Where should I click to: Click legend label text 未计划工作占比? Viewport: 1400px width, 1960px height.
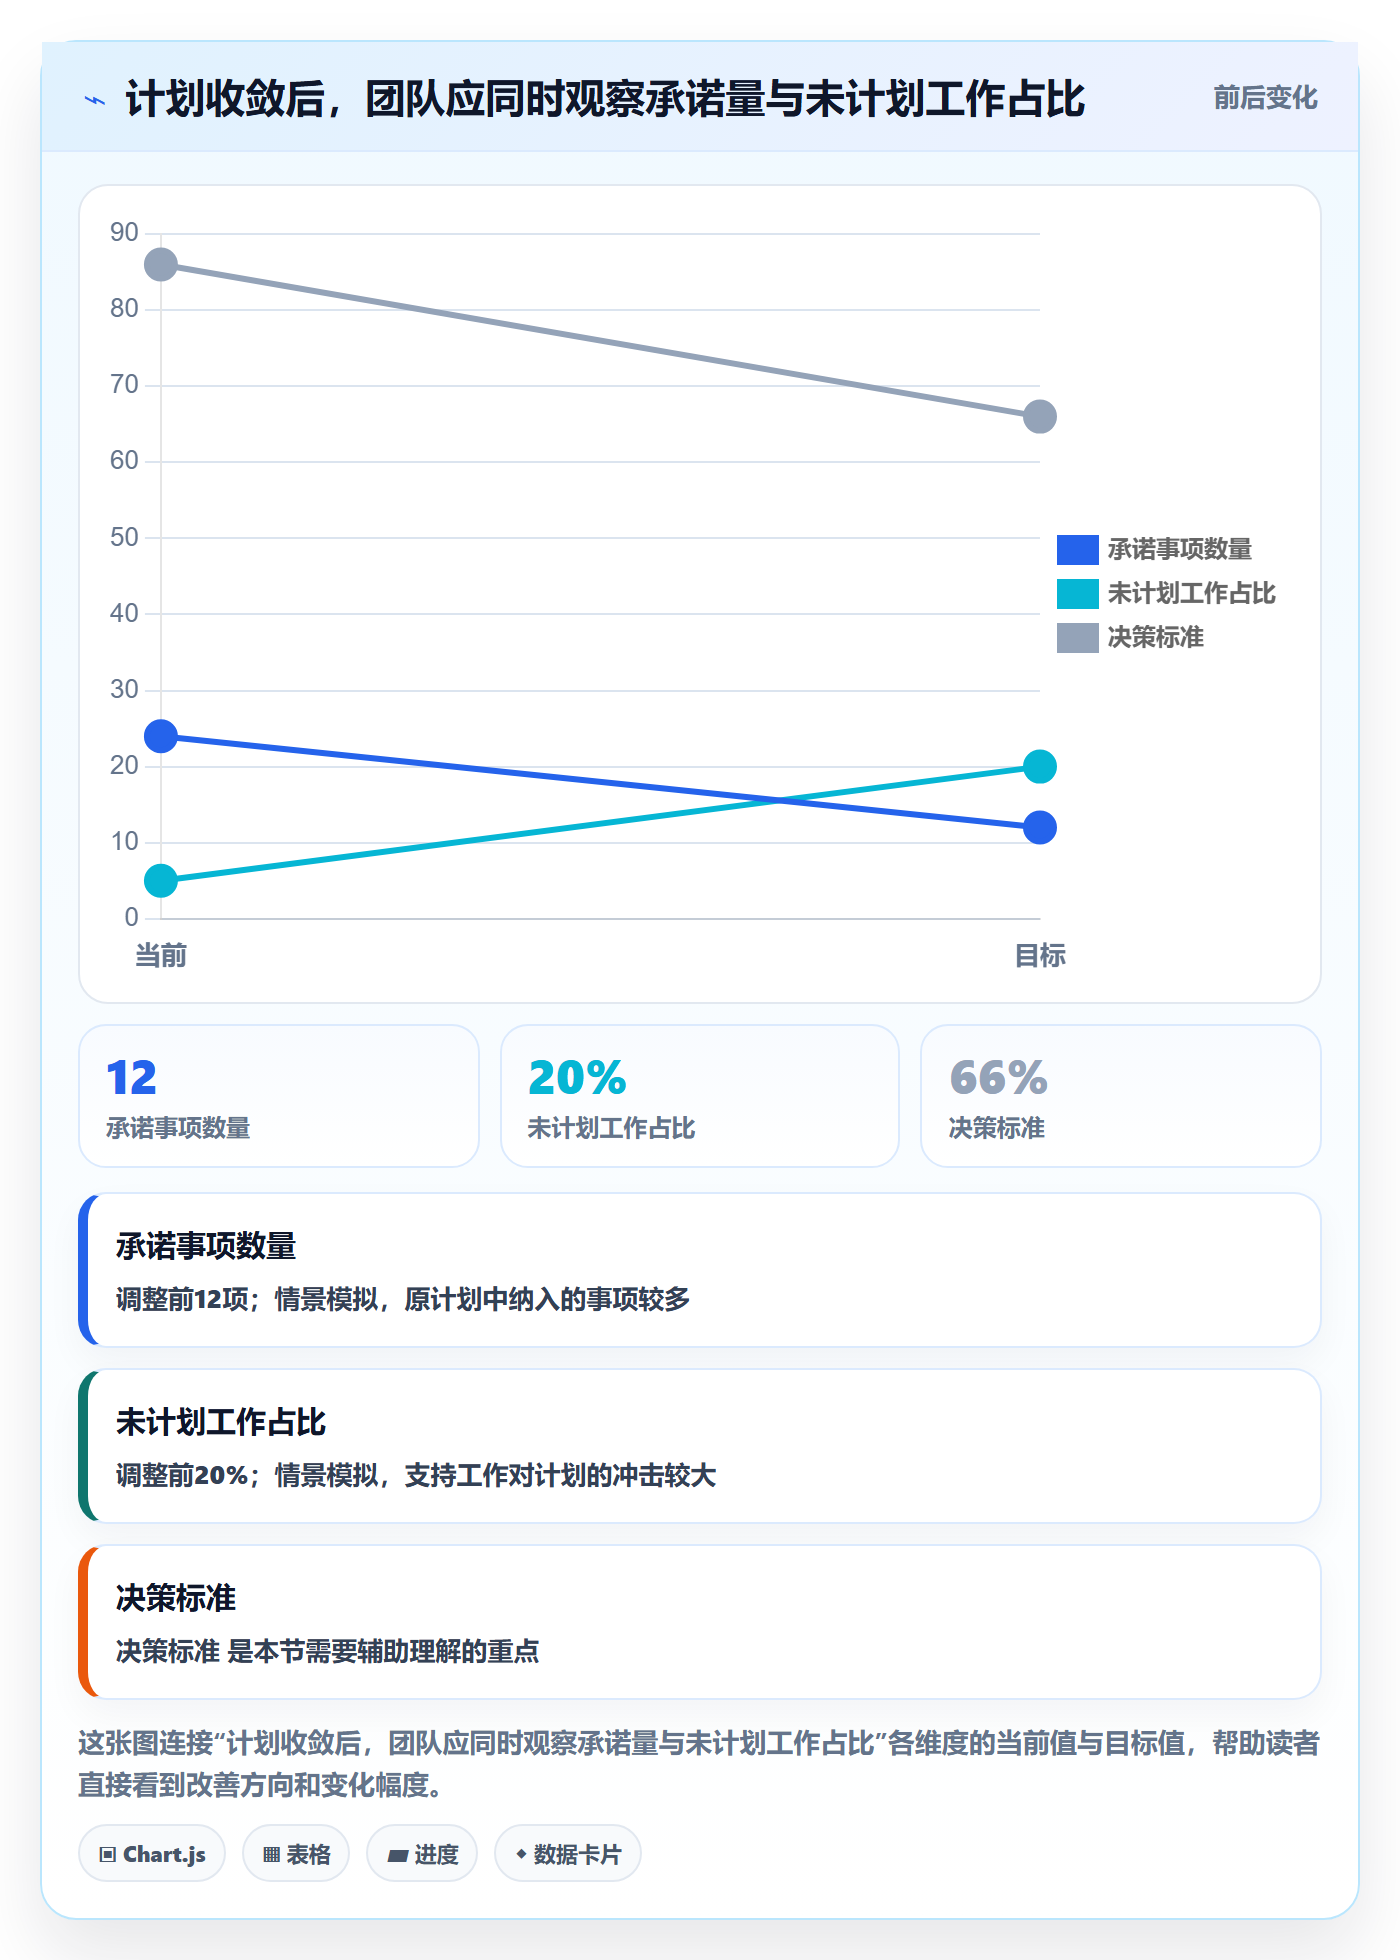[1192, 594]
